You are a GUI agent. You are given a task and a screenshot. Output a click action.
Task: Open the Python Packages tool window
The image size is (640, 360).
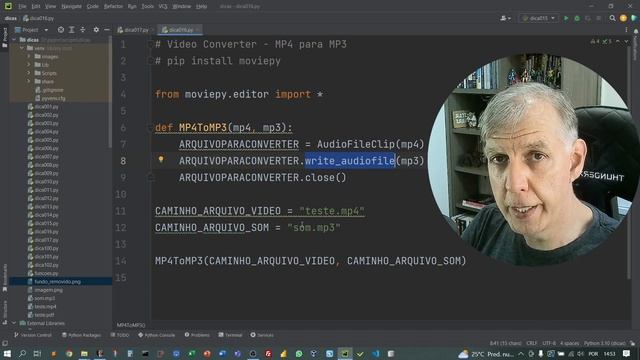[81, 335]
